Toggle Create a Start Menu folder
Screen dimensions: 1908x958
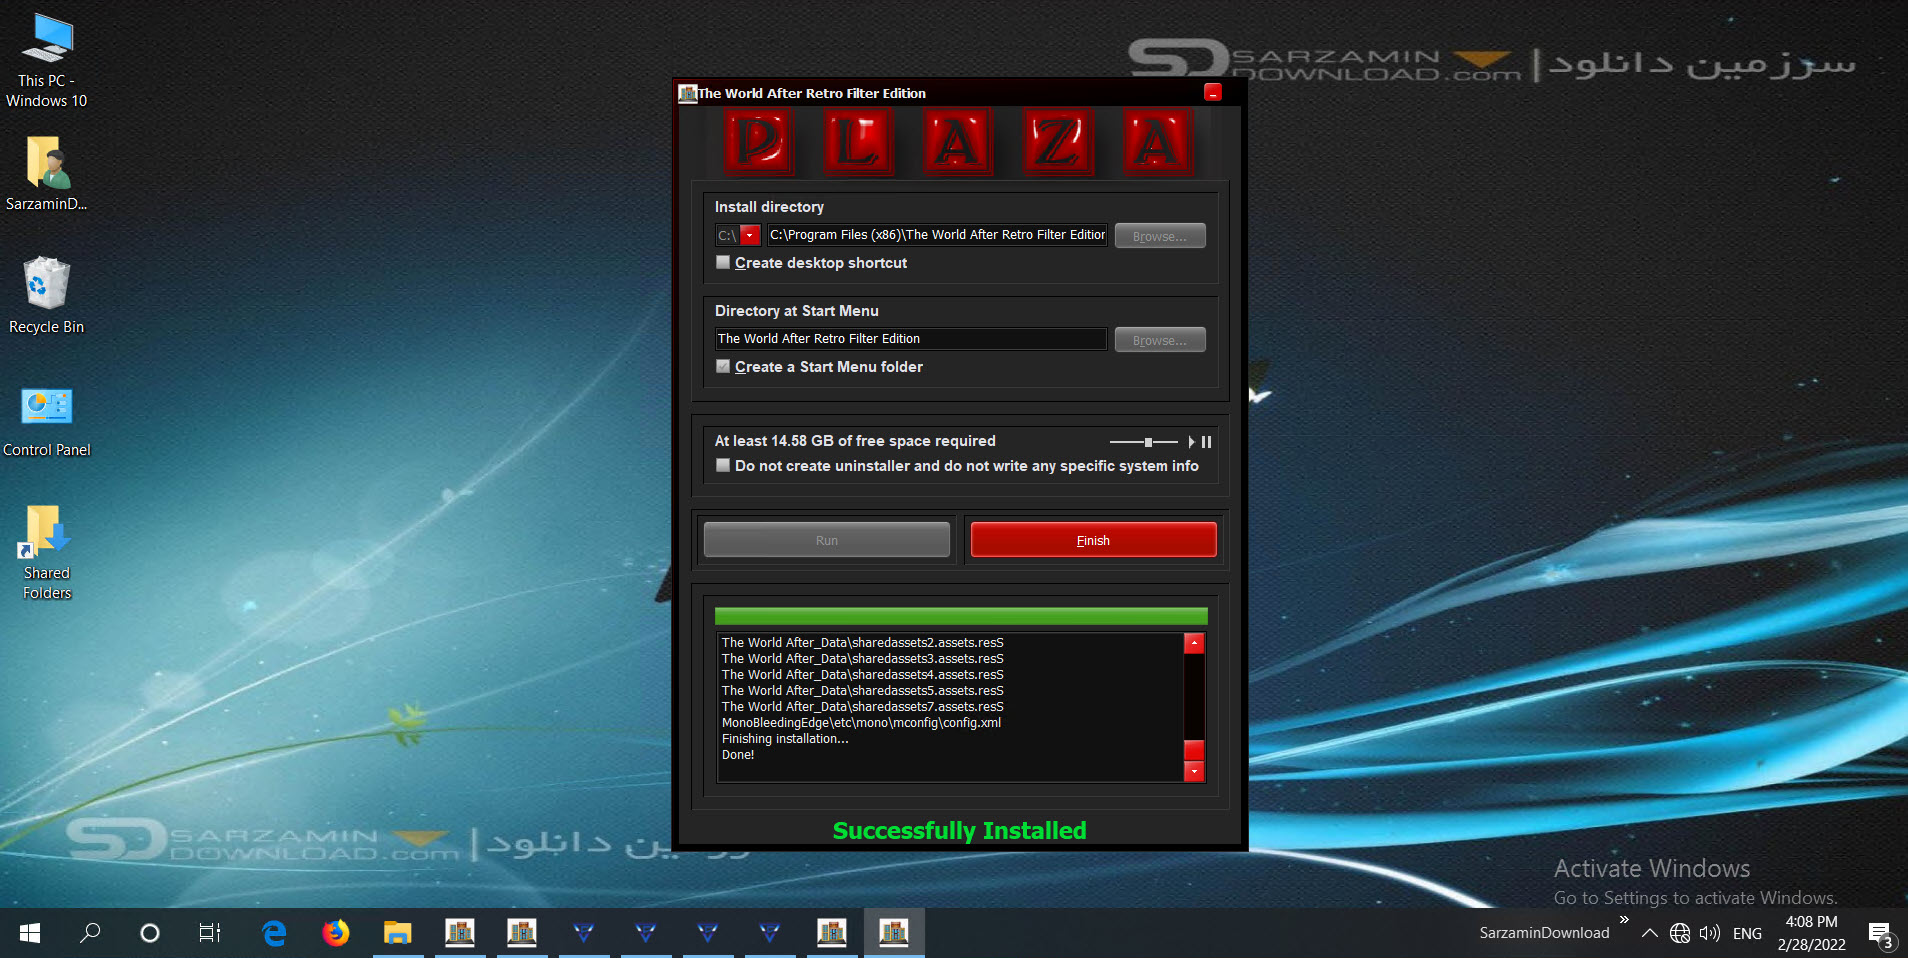[723, 366]
